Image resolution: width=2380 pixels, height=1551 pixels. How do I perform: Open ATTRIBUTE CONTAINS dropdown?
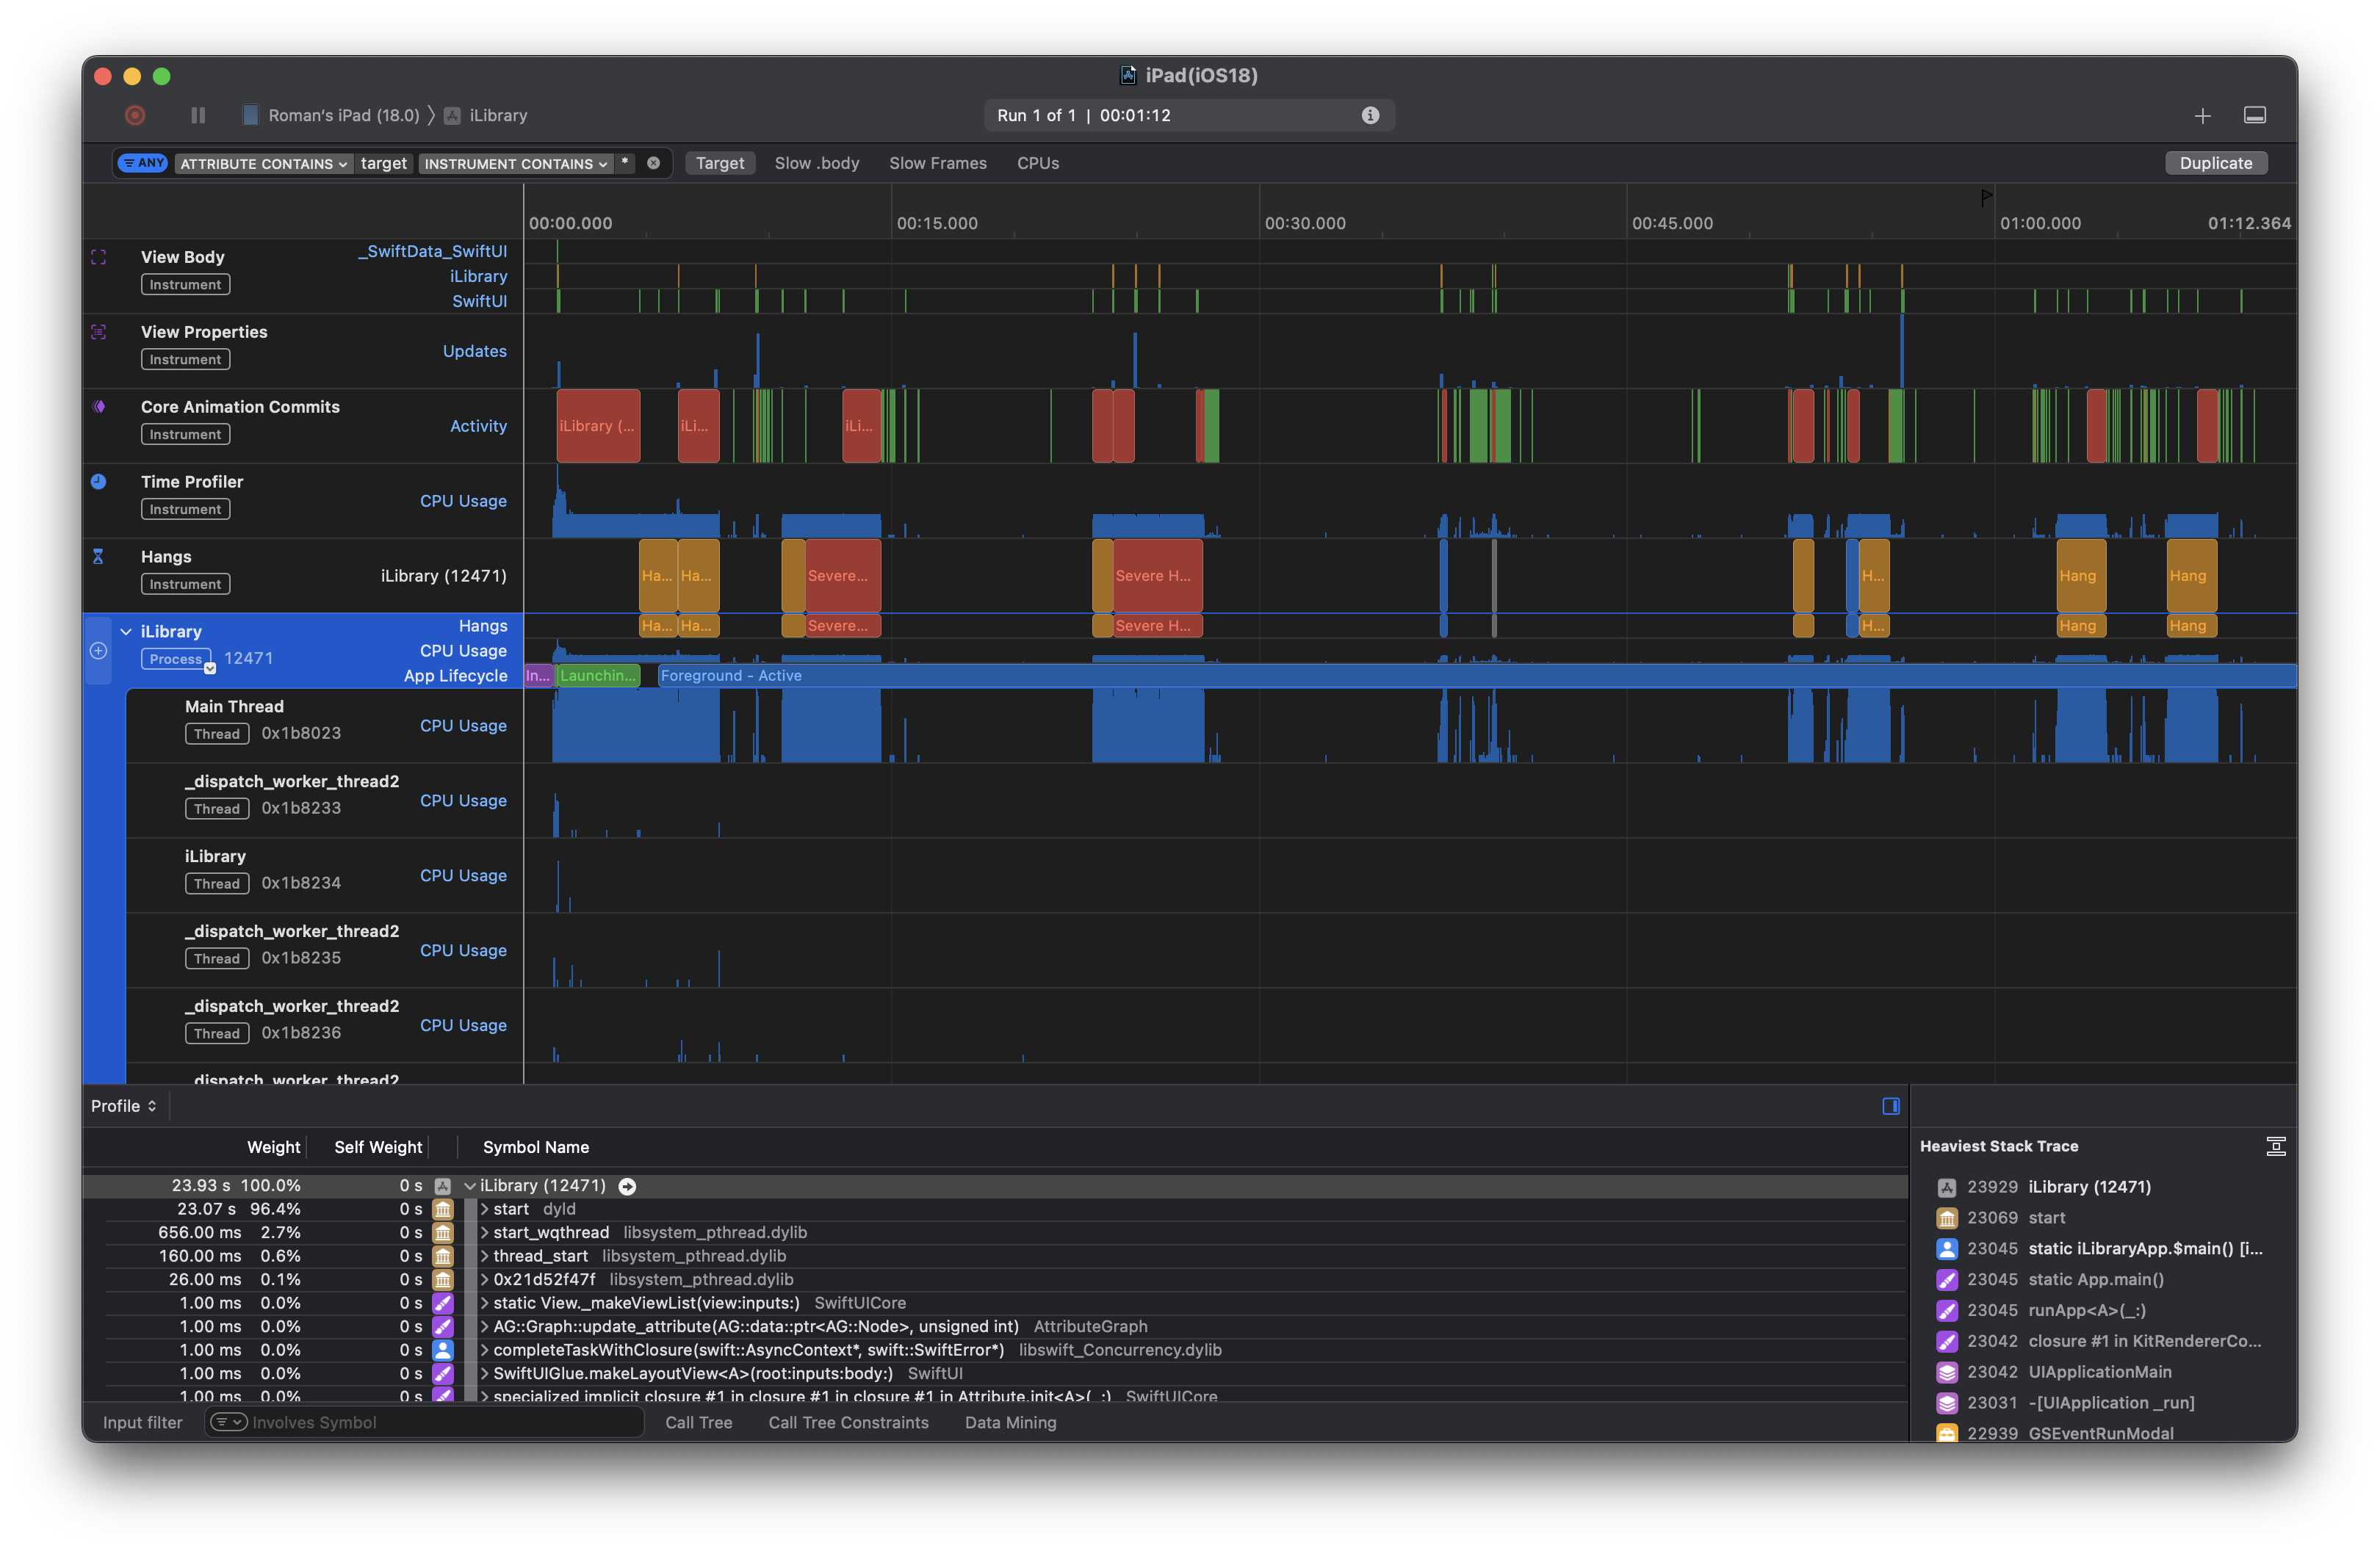[x=264, y=164]
